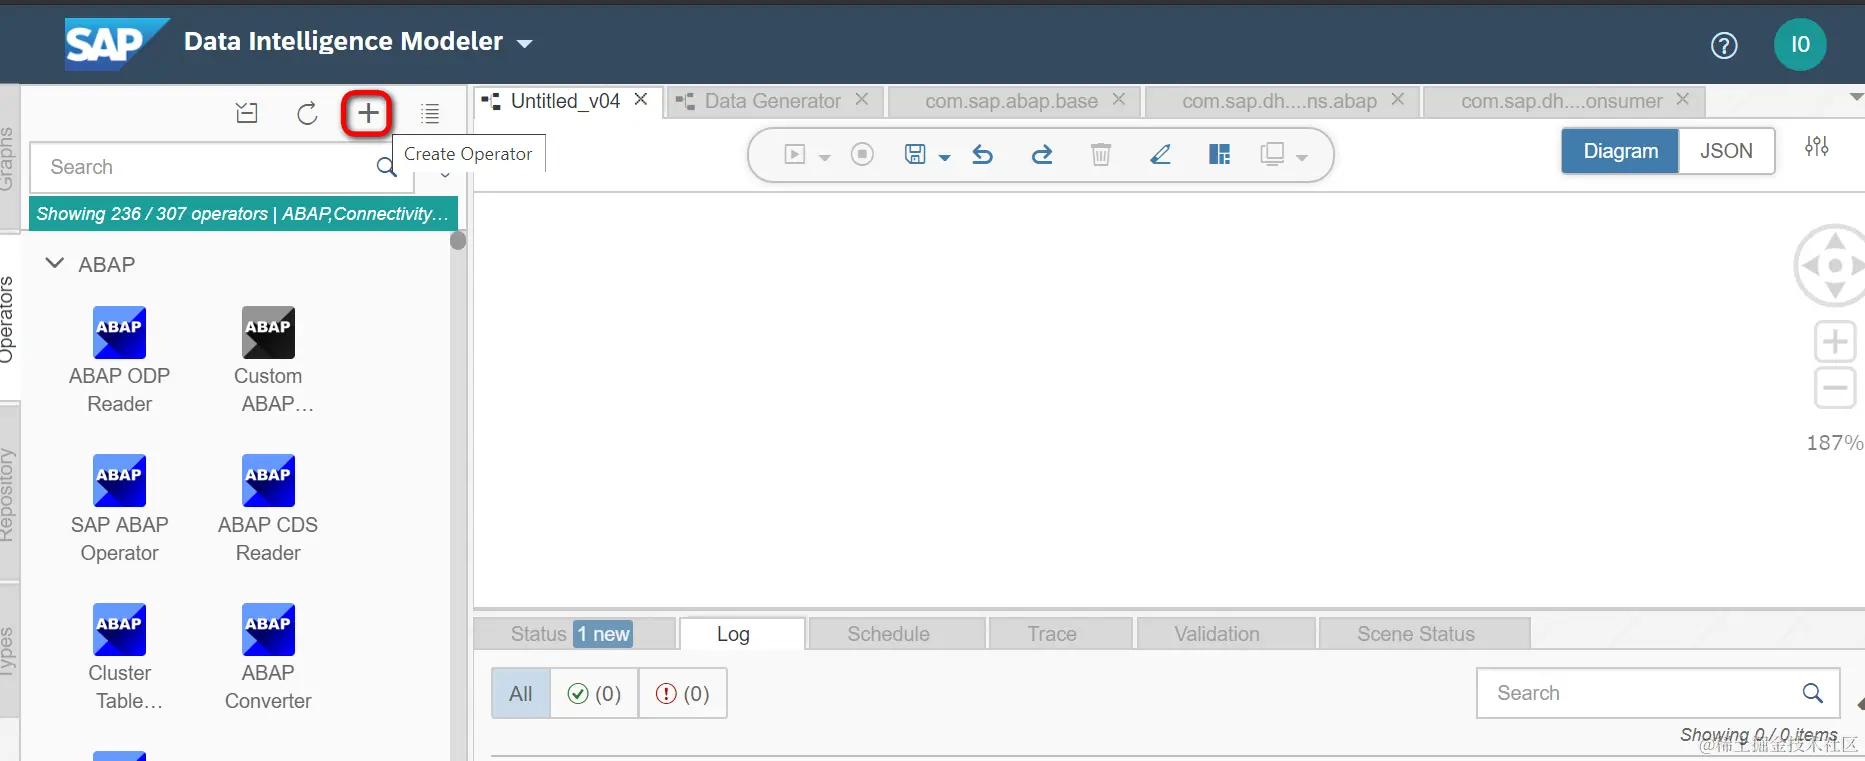Screen dimensions: 1865x761
Task: Open the Repository side panel tab
Action: tap(8, 495)
